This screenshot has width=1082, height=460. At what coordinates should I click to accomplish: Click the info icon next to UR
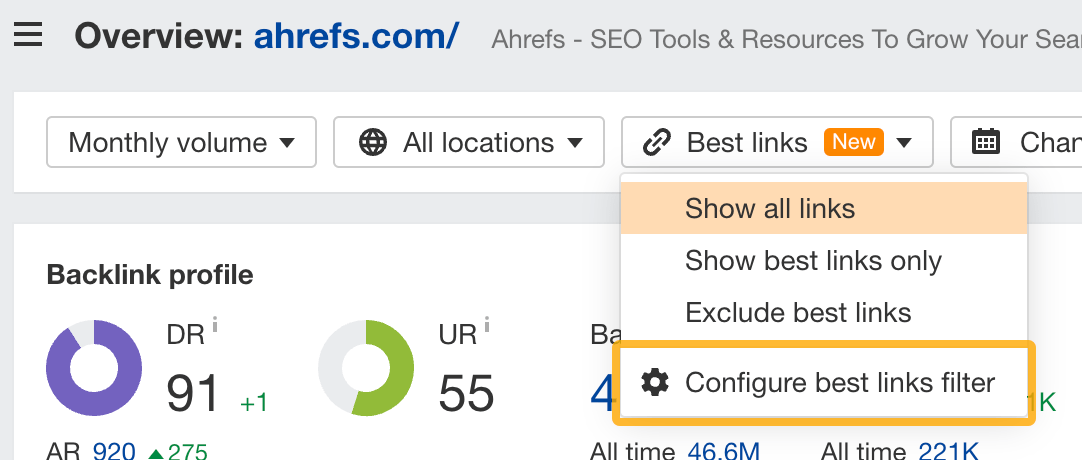tap(487, 324)
